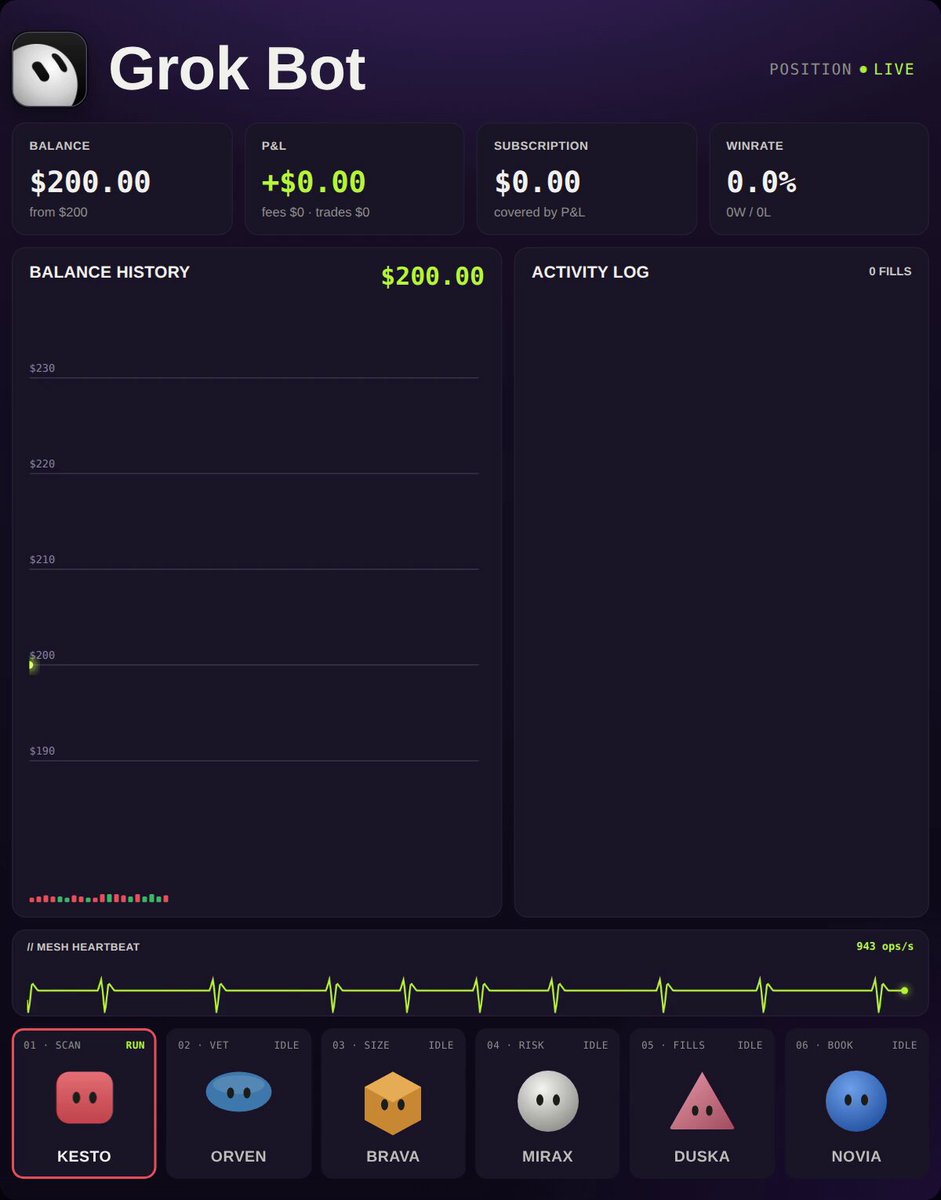The height and width of the screenshot is (1200, 941).
Task: Click the Activity Log heading
Action: click(x=590, y=272)
